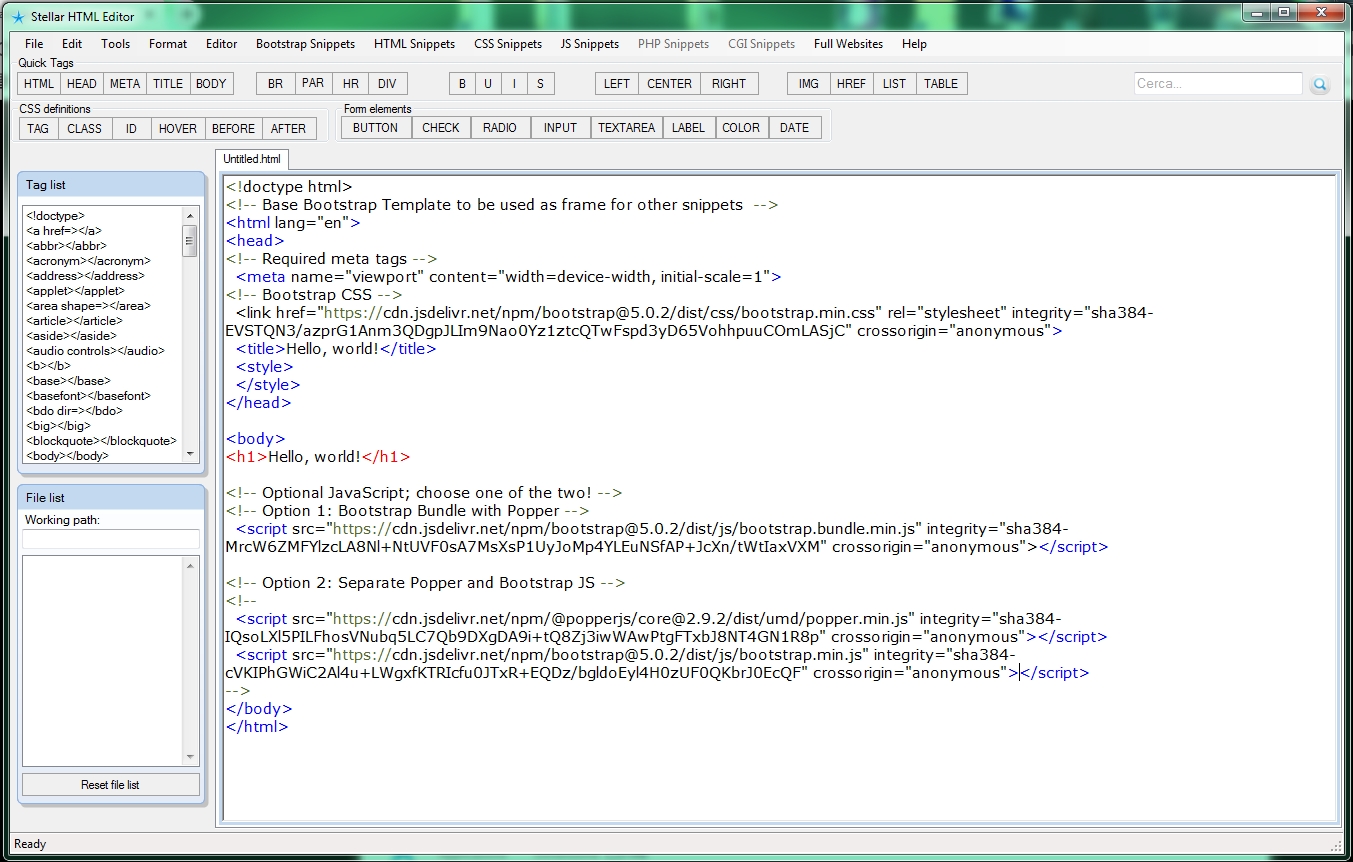Screen dimensions: 1353x862
Task: Click the CSS CLASS definition button
Action: [x=84, y=128]
